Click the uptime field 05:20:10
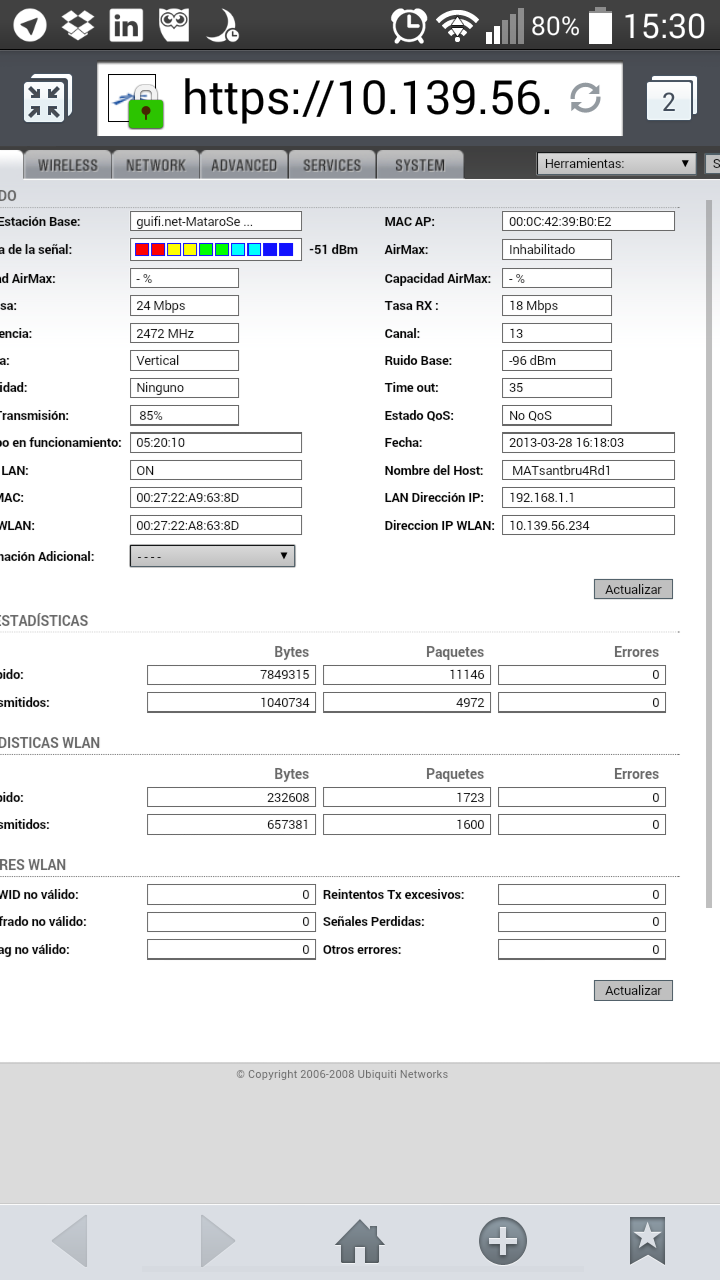 (216, 442)
